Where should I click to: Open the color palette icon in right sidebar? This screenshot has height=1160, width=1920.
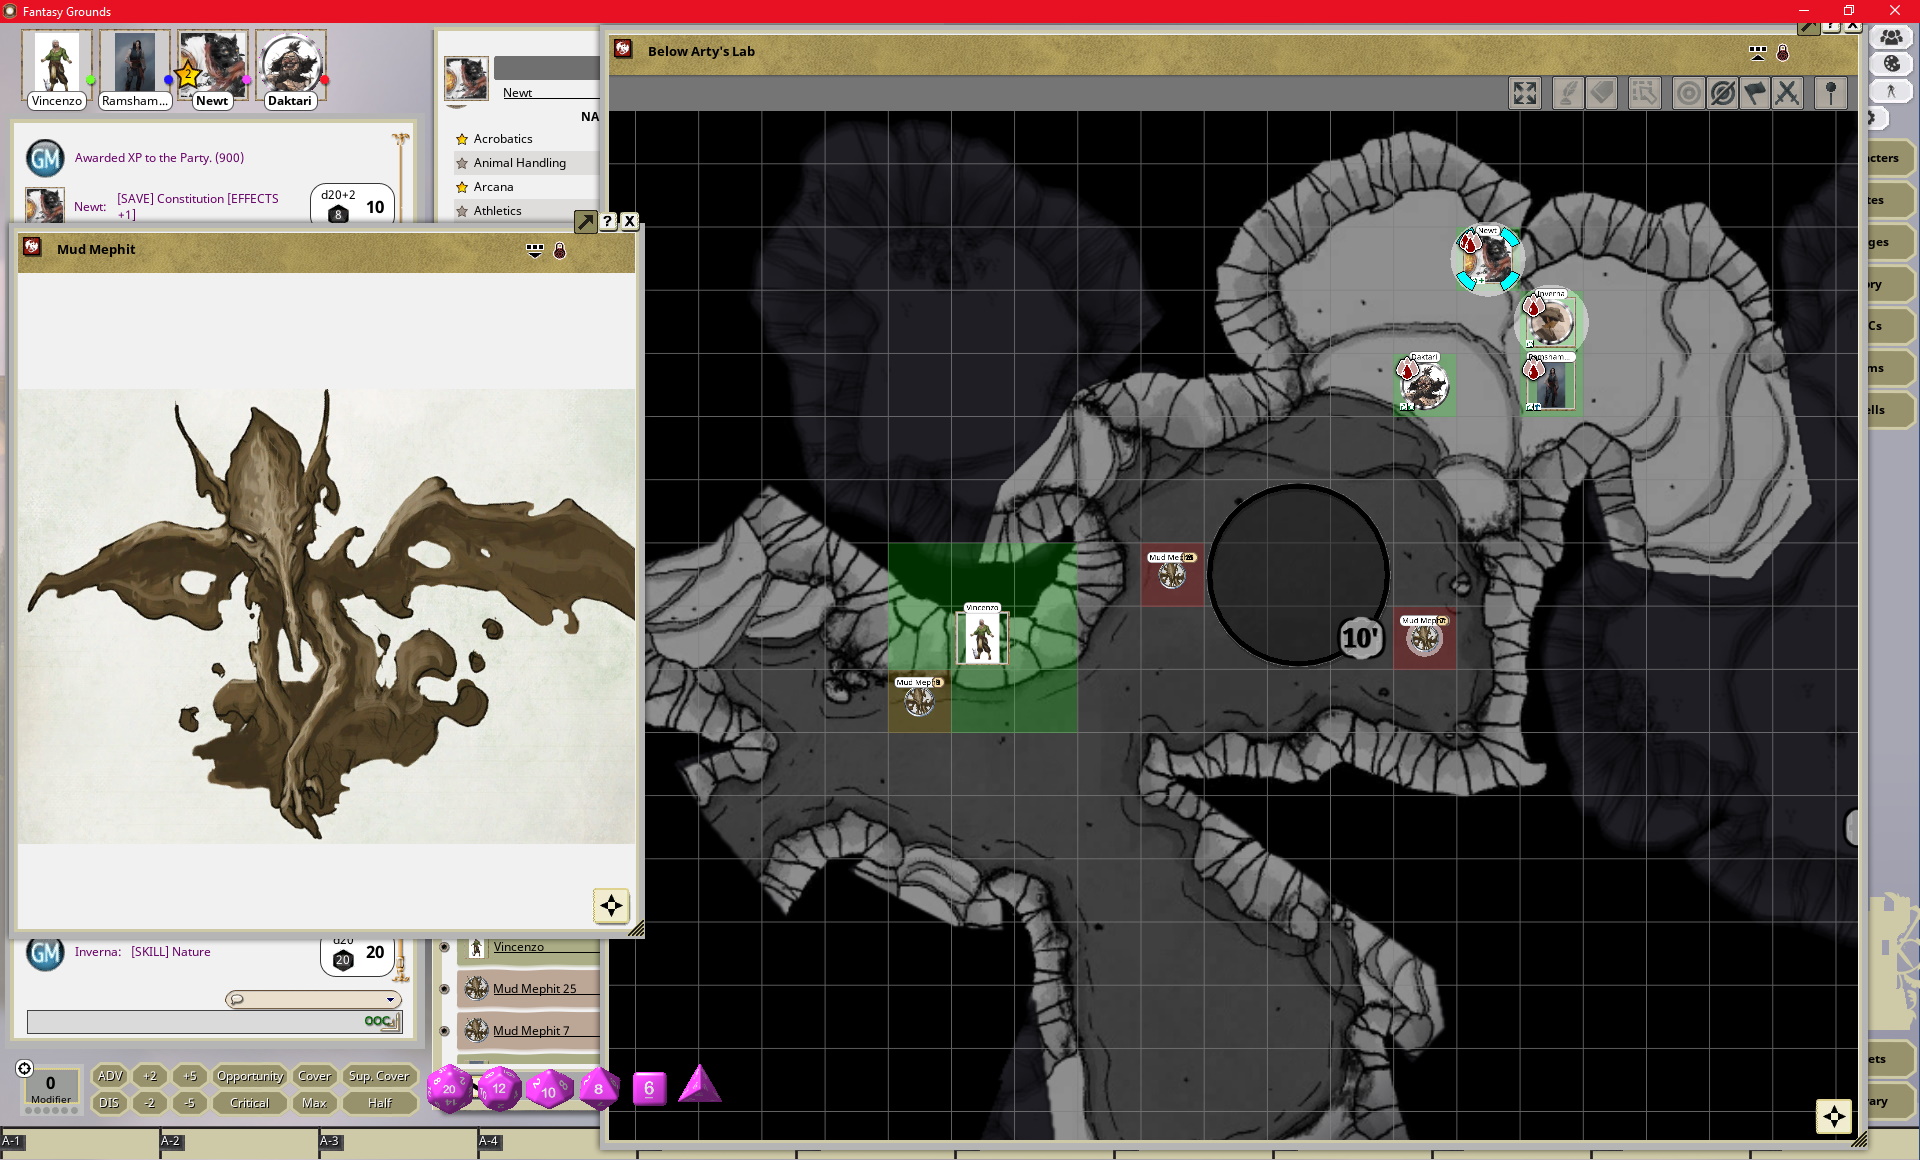point(1891,63)
